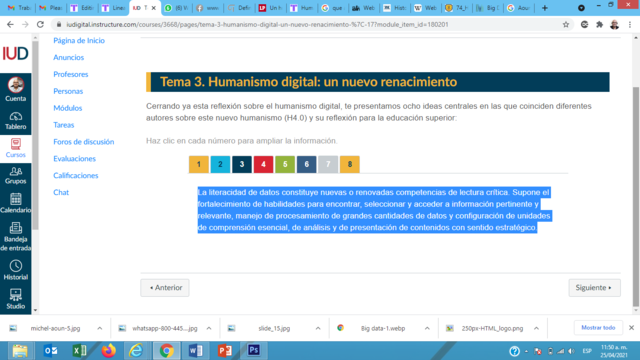This screenshot has width=640, height=360.
Task: Select light blue number 2 box
Action: [220, 164]
